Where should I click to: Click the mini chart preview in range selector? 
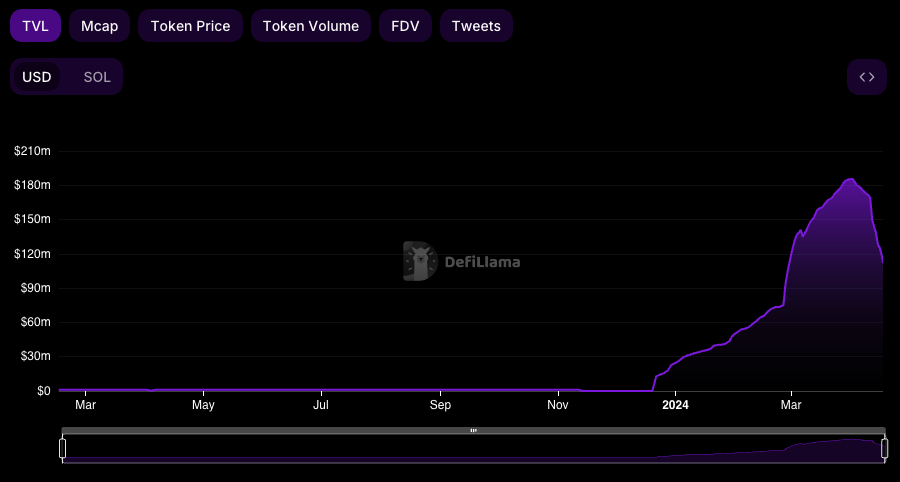point(473,450)
